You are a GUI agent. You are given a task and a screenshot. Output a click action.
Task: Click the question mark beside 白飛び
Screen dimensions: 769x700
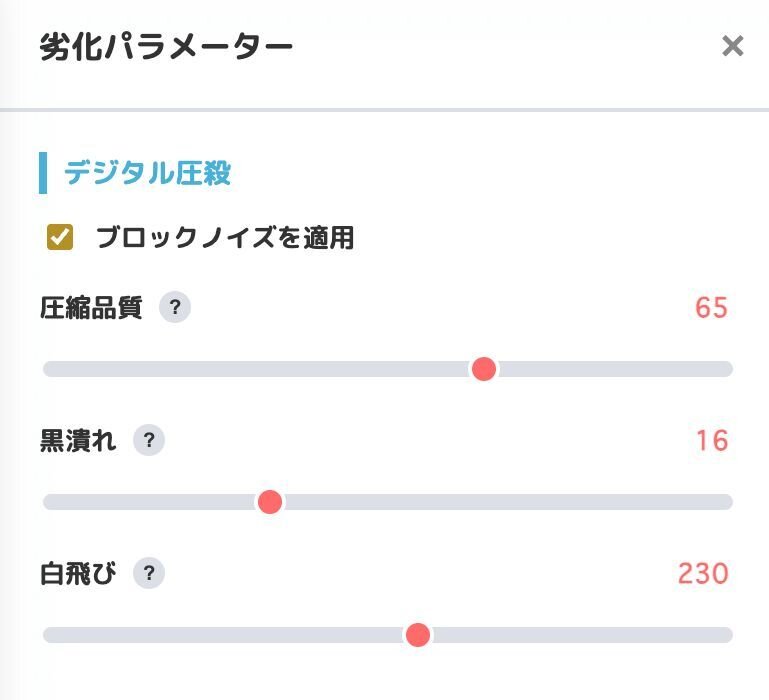click(149, 573)
